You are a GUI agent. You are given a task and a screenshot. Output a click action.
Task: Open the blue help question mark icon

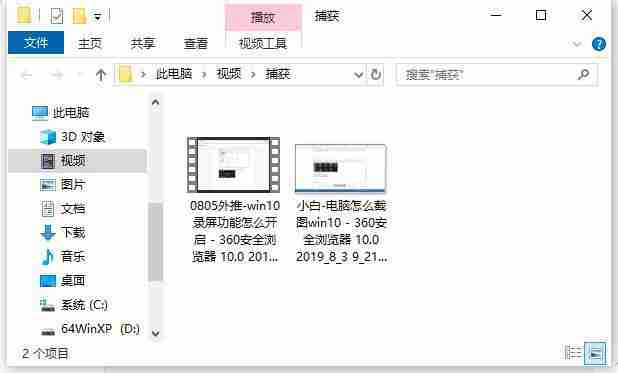[599, 44]
